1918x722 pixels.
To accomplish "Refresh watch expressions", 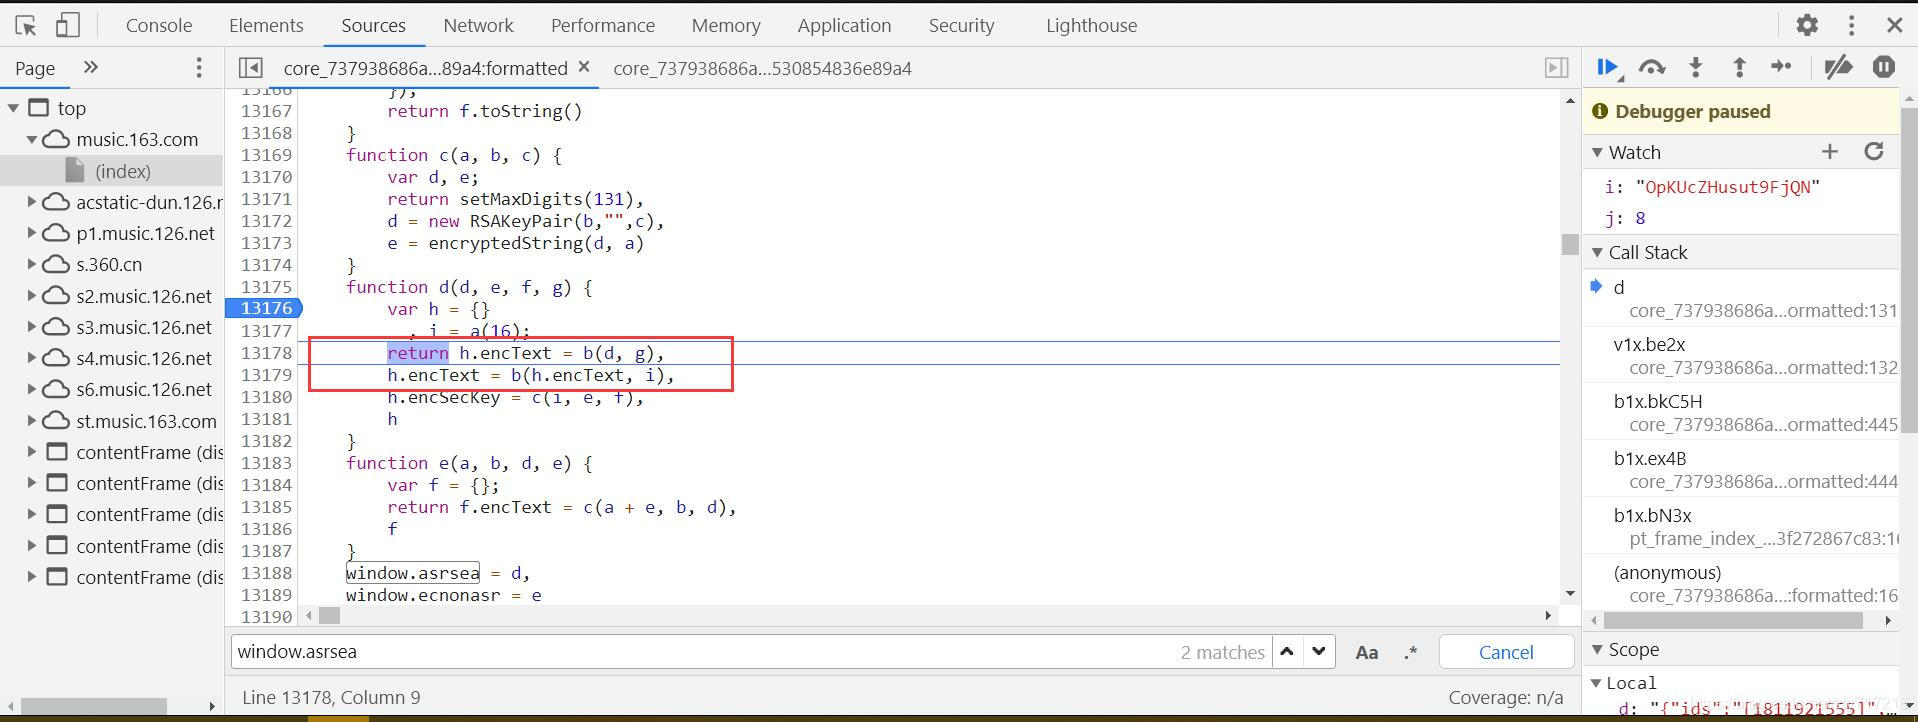I will [1874, 151].
